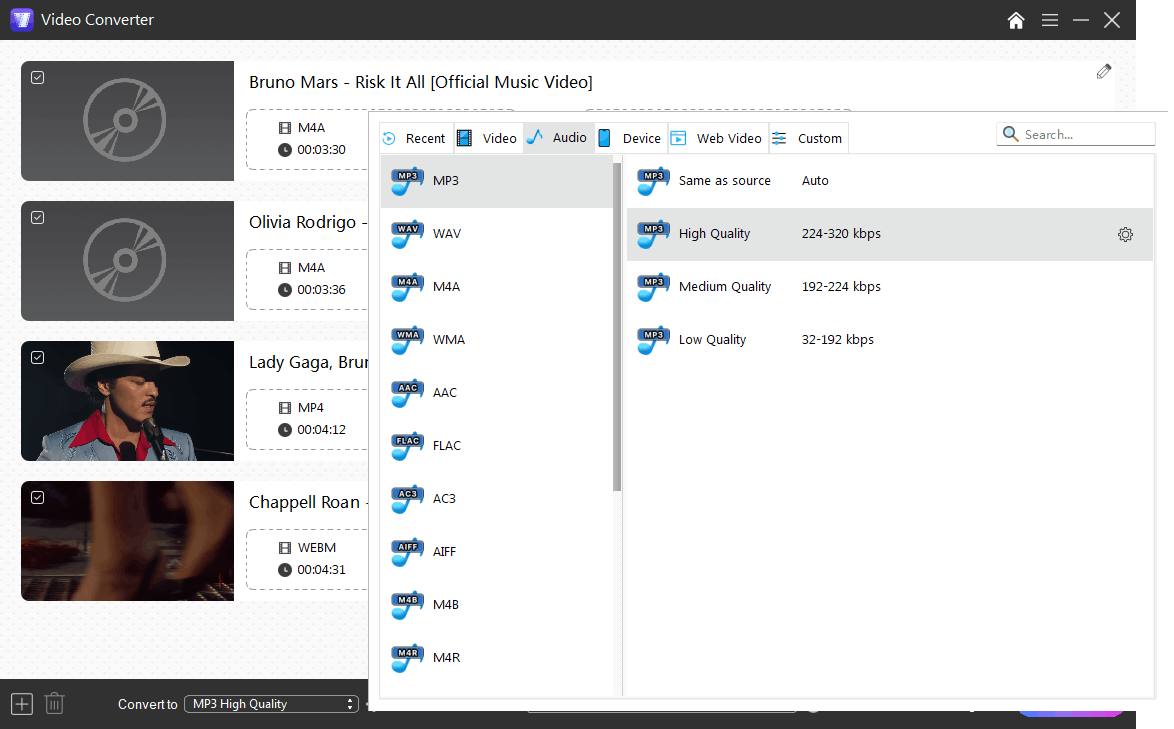Image resolution: width=1174 pixels, height=729 pixels.
Task: Open the Convert to format dropdown
Action: pos(271,704)
